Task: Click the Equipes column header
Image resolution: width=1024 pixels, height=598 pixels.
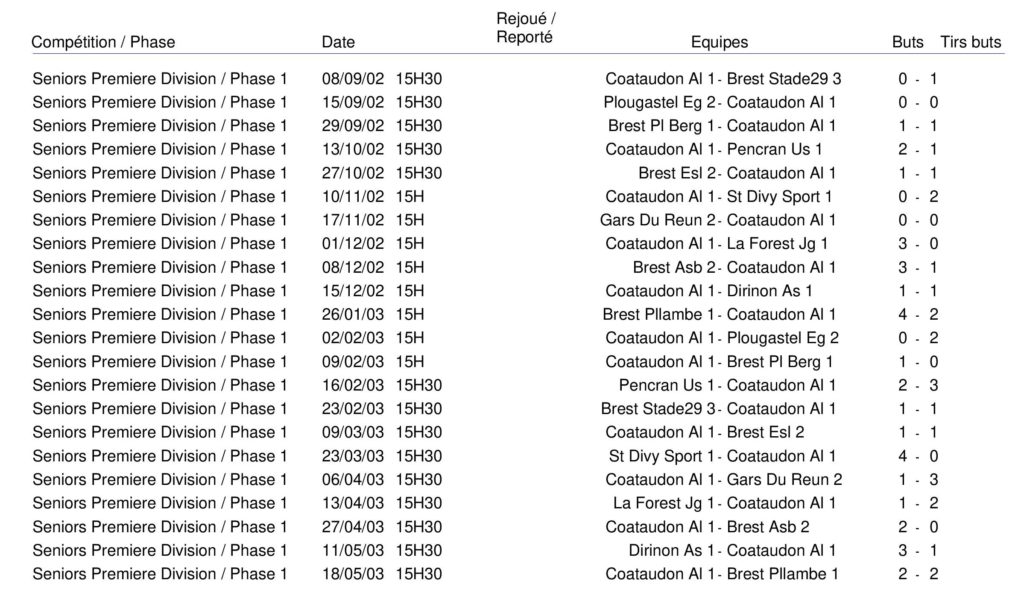Action: 719,42
